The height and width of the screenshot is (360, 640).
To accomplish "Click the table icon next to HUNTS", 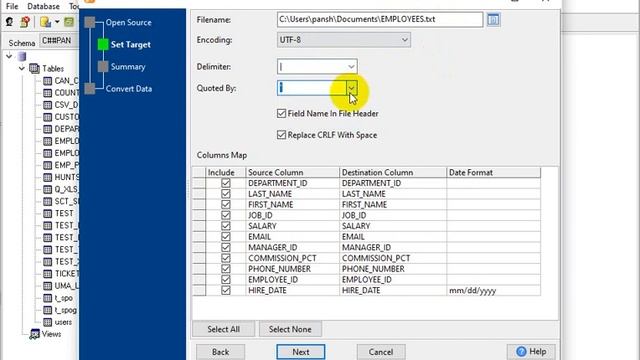I will pyautogui.click(x=47, y=177).
